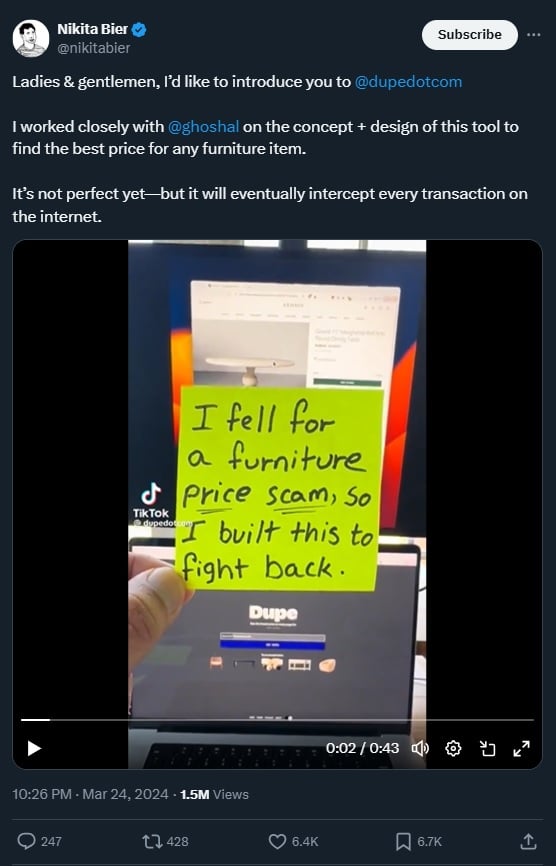The height and width of the screenshot is (866, 556).
Task: Expand video to fullscreen
Action: pyautogui.click(x=521, y=748)
